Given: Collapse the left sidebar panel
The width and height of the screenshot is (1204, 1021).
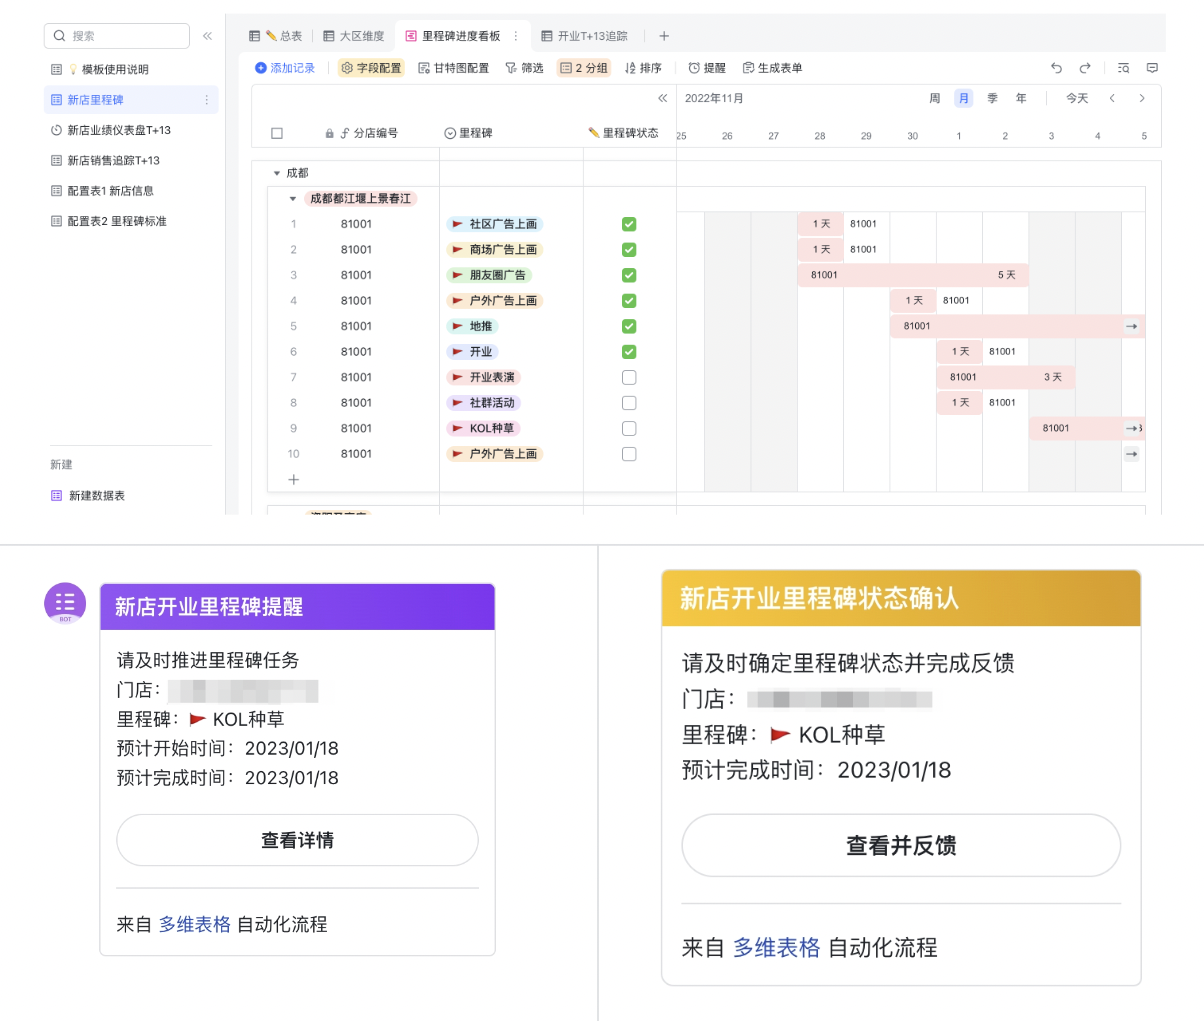Looking at the screenshot, I should 207,36.
